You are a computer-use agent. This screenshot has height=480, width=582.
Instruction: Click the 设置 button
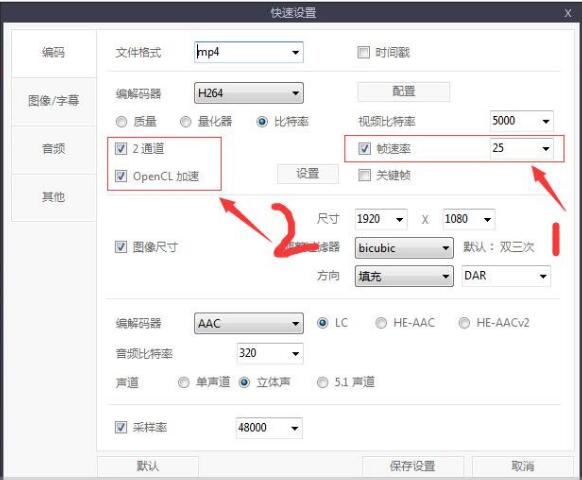(x=308, y=173)
